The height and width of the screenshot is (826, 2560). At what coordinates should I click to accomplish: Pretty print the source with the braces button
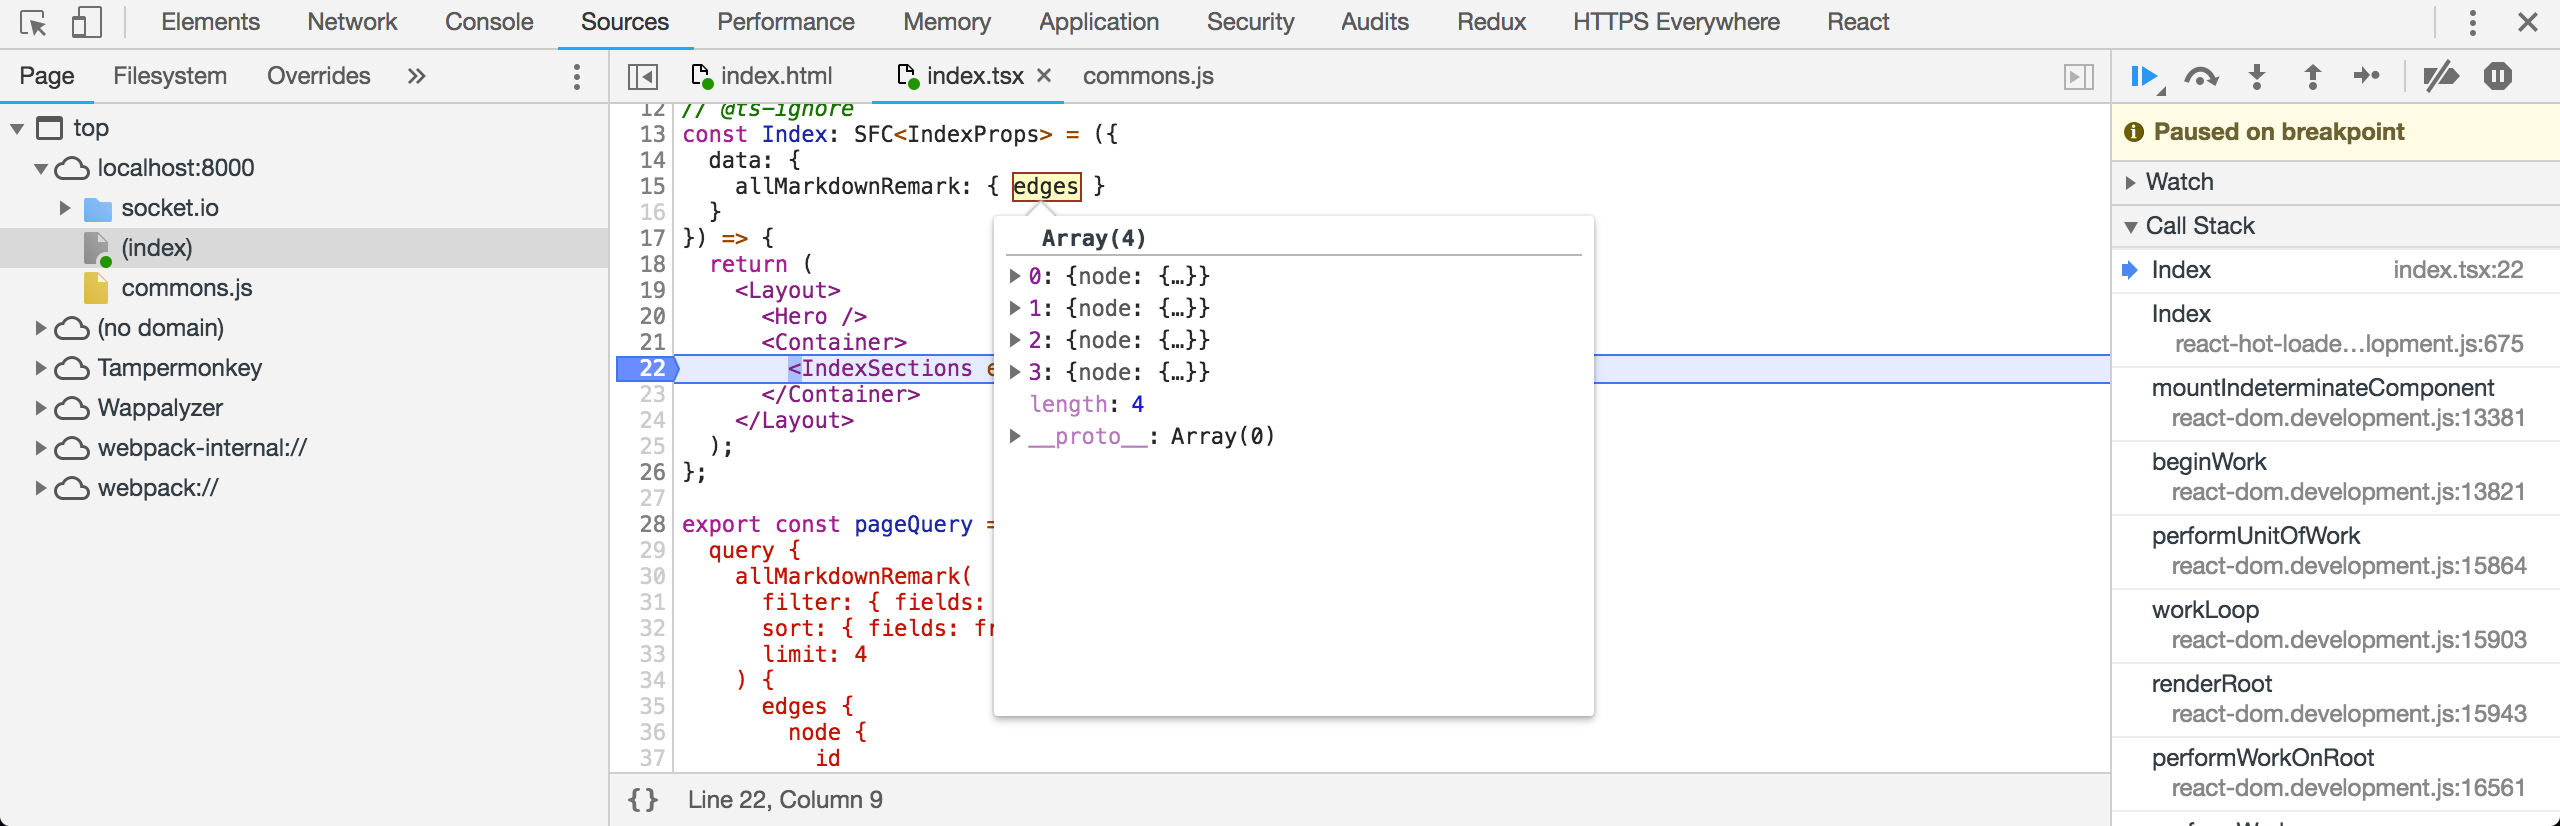[643, 800]
